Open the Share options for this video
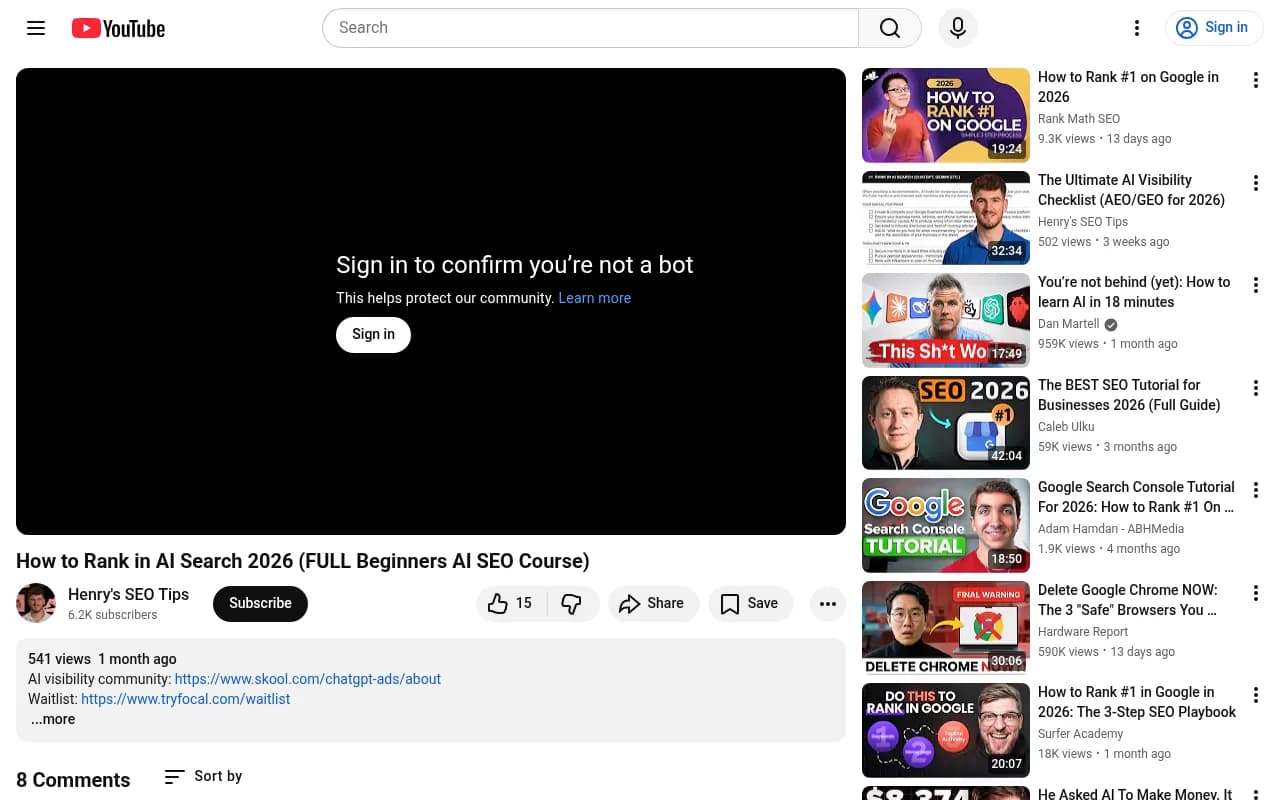Image resolution: width=1280 pixels, height=800 pixels. 653,603
